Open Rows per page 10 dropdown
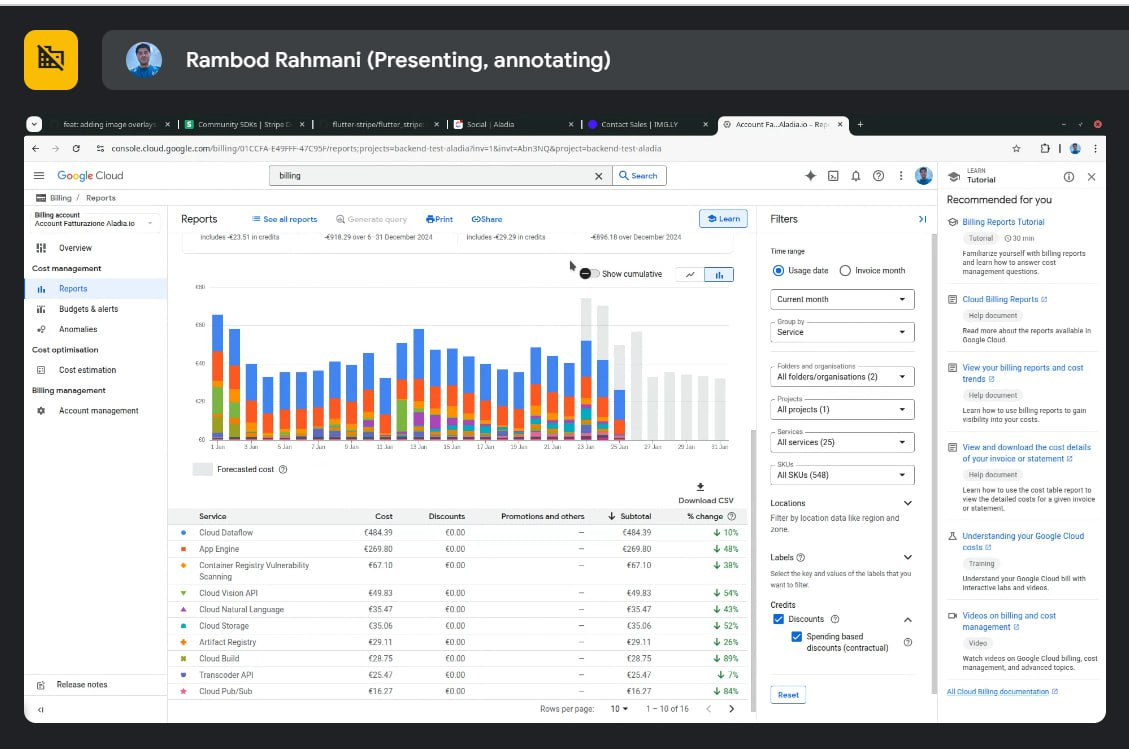The height and width of the screenshot is (749, 1129). pos(619,709)
